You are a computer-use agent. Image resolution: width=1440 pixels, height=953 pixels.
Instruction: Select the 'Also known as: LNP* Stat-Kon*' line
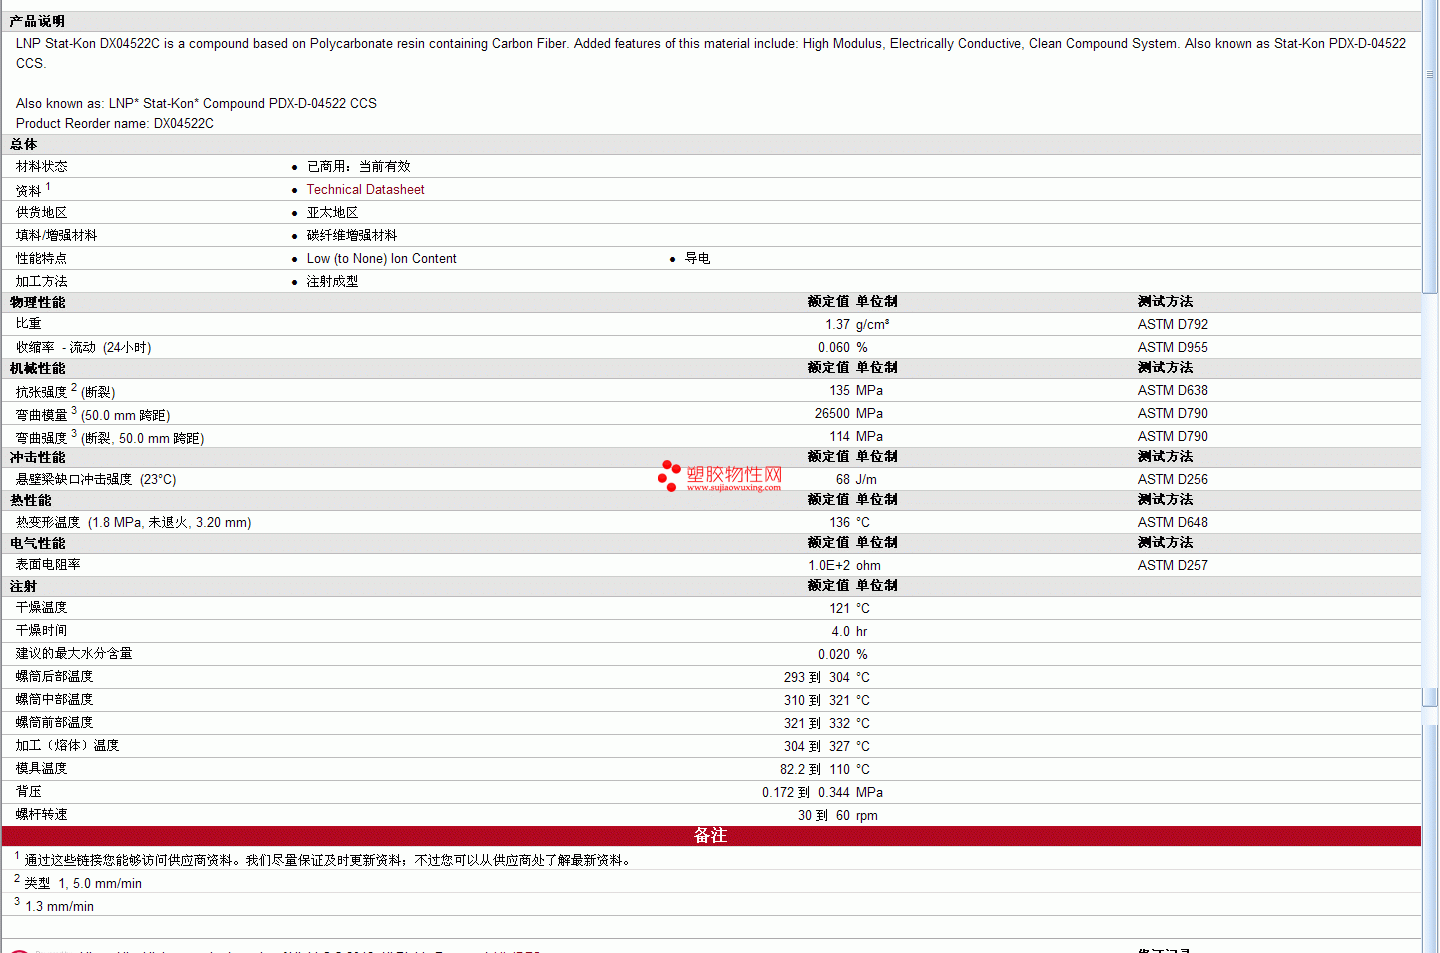(196, 103)
